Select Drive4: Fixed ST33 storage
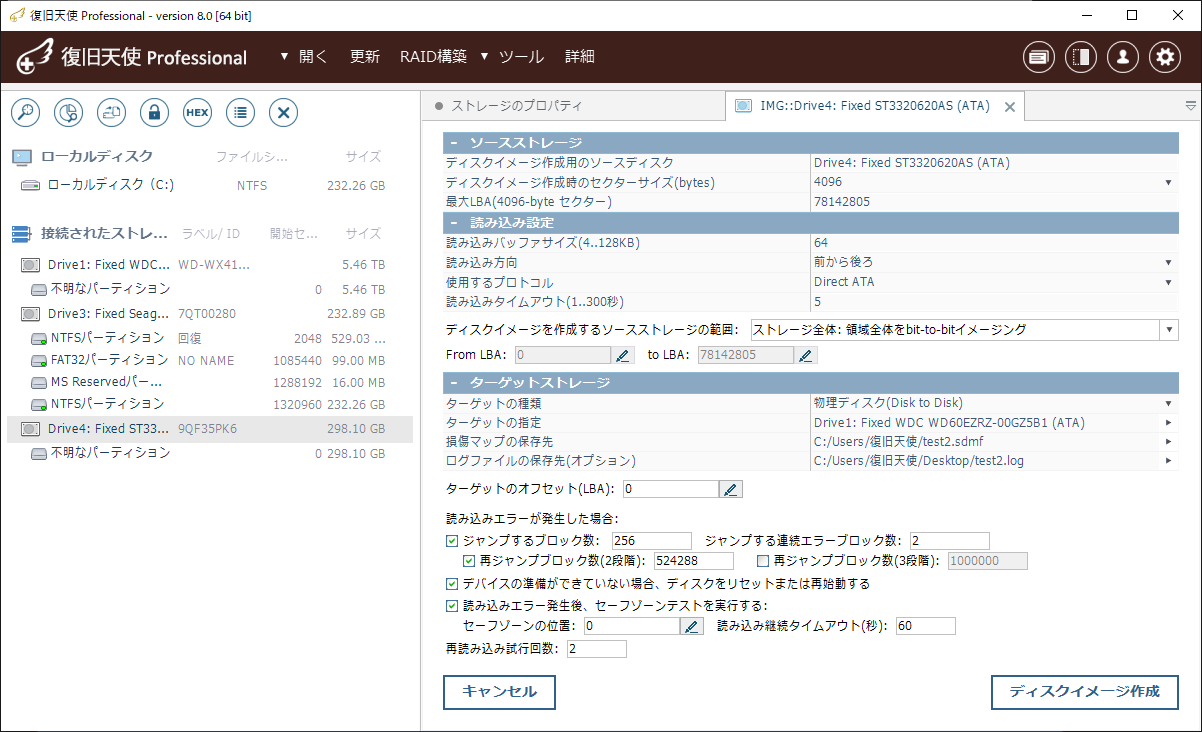Viewport: 1202px width, 732px height. click(x=210, y=429)
